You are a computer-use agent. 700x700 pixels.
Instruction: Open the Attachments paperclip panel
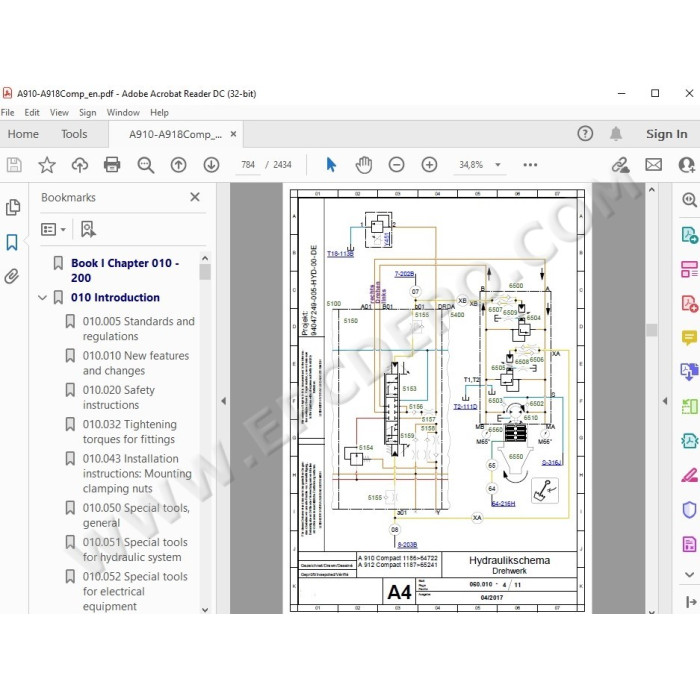(x=12, y=277)
